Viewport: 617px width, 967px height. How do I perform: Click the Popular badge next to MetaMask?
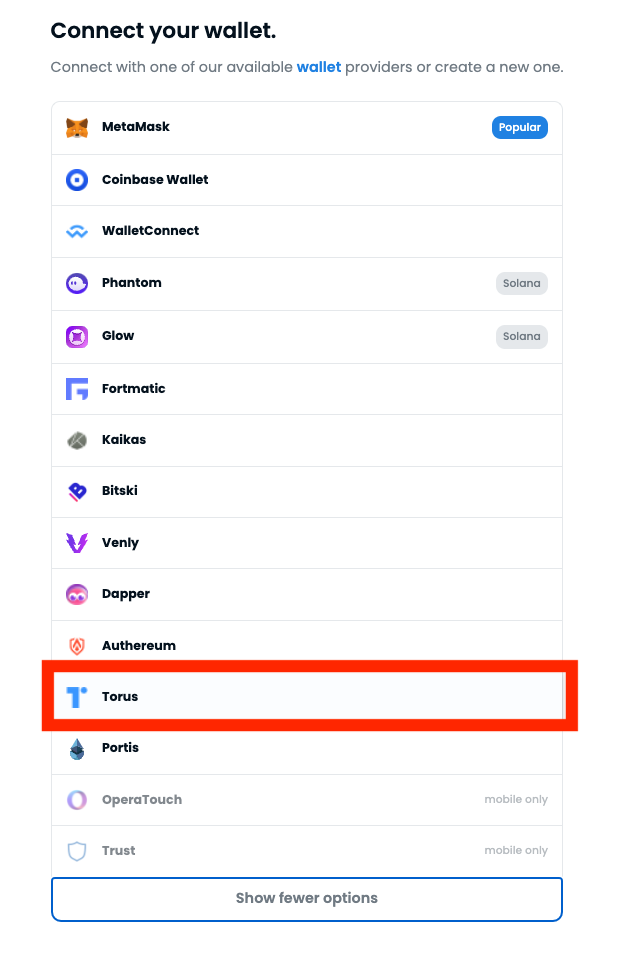pyautogui.click(x=519, y=127)
